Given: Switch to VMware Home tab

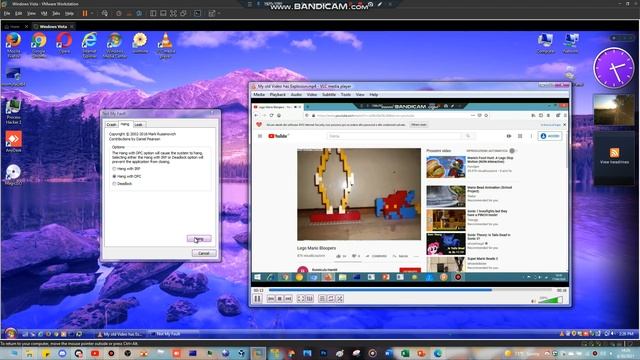Looking at the screenshot, I should [x=15, y=27].
